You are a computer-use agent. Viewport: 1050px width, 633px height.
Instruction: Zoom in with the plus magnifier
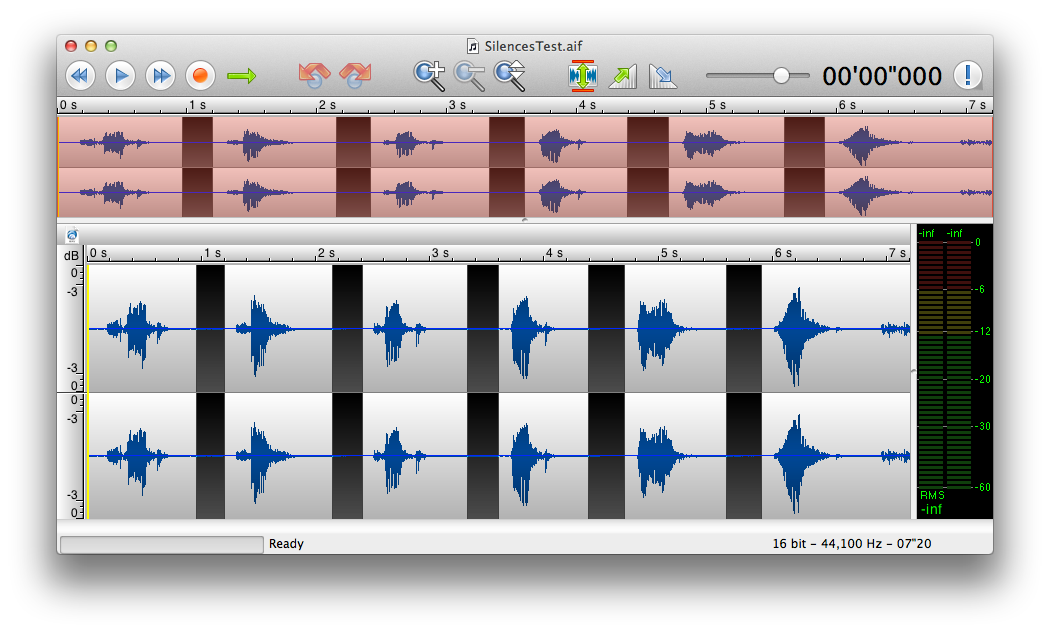click(429, 75)
